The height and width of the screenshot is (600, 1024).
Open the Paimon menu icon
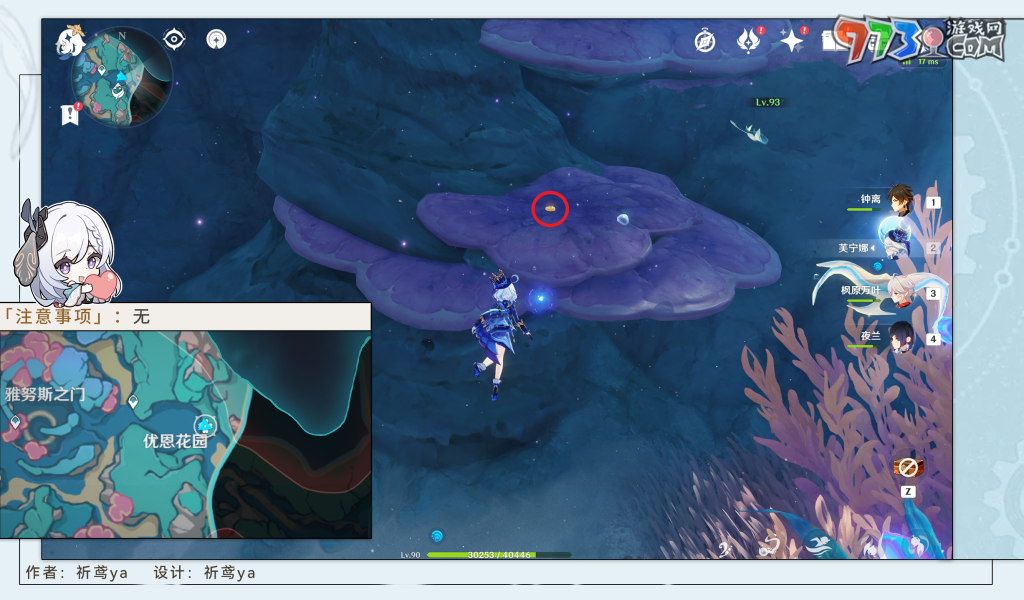[x=70, y=41]
